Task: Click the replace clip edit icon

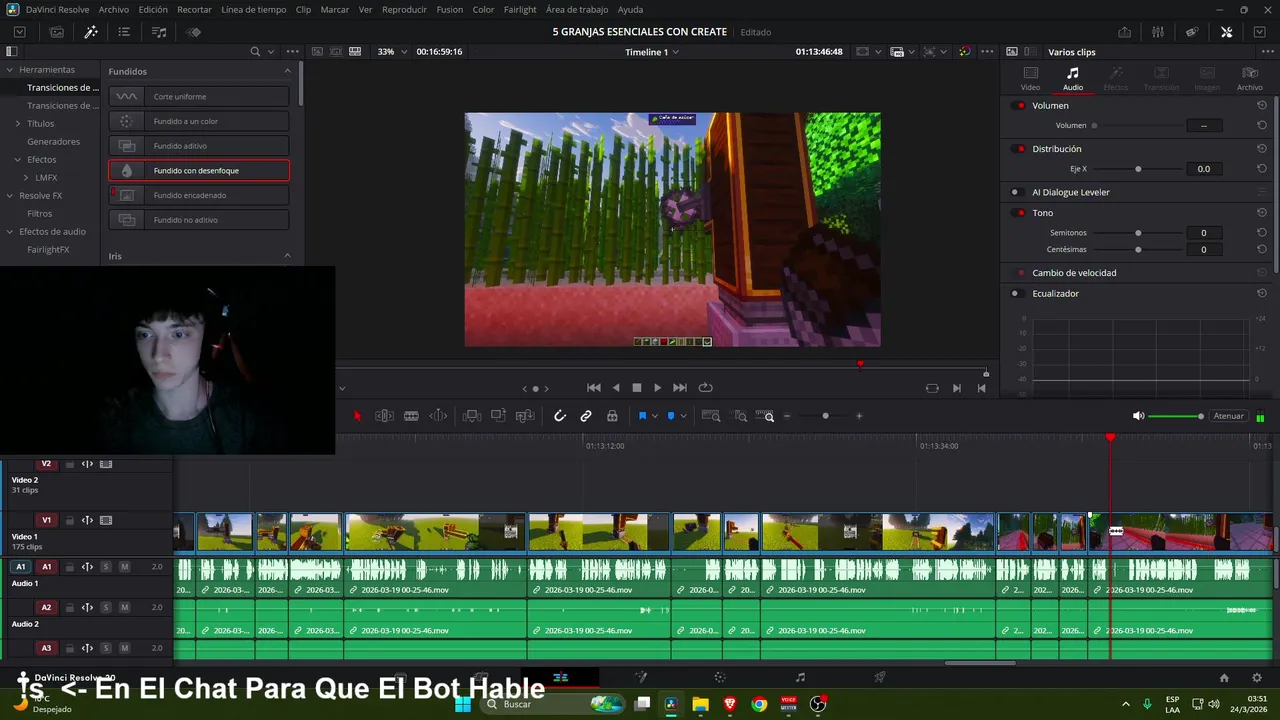Action: pos(525,416)
